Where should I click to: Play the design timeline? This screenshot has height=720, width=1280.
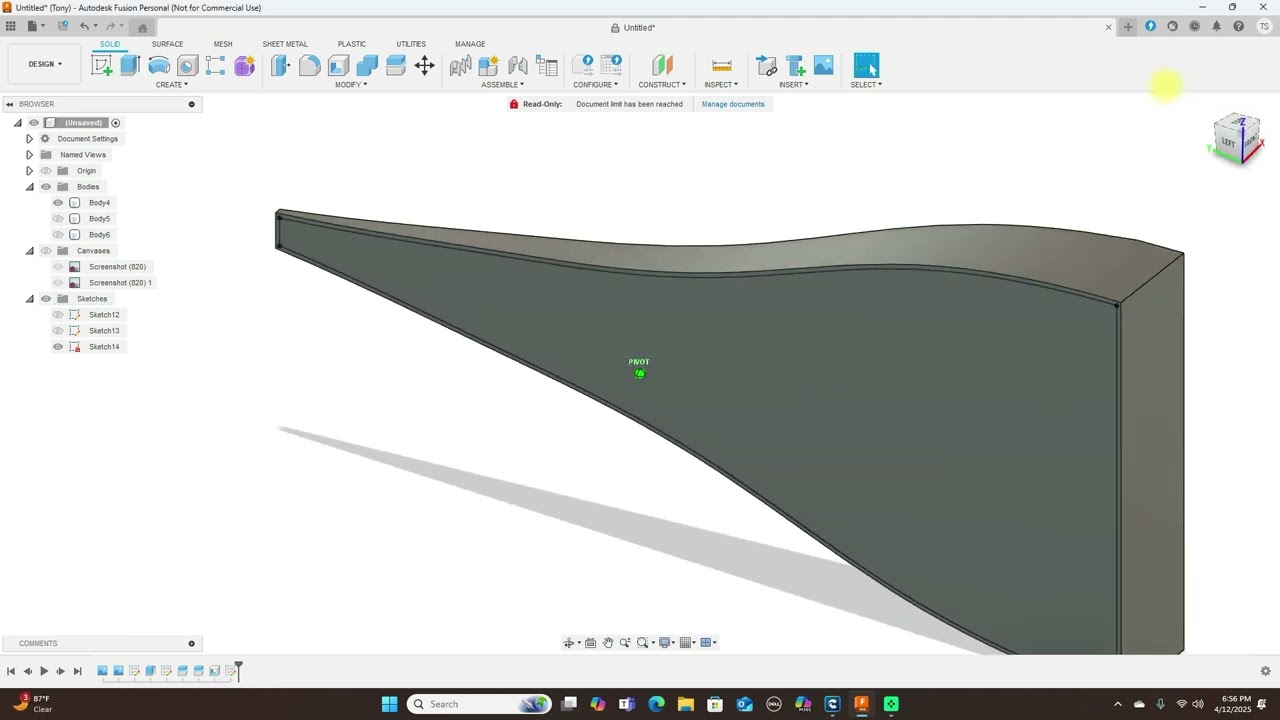coord(44,671)
